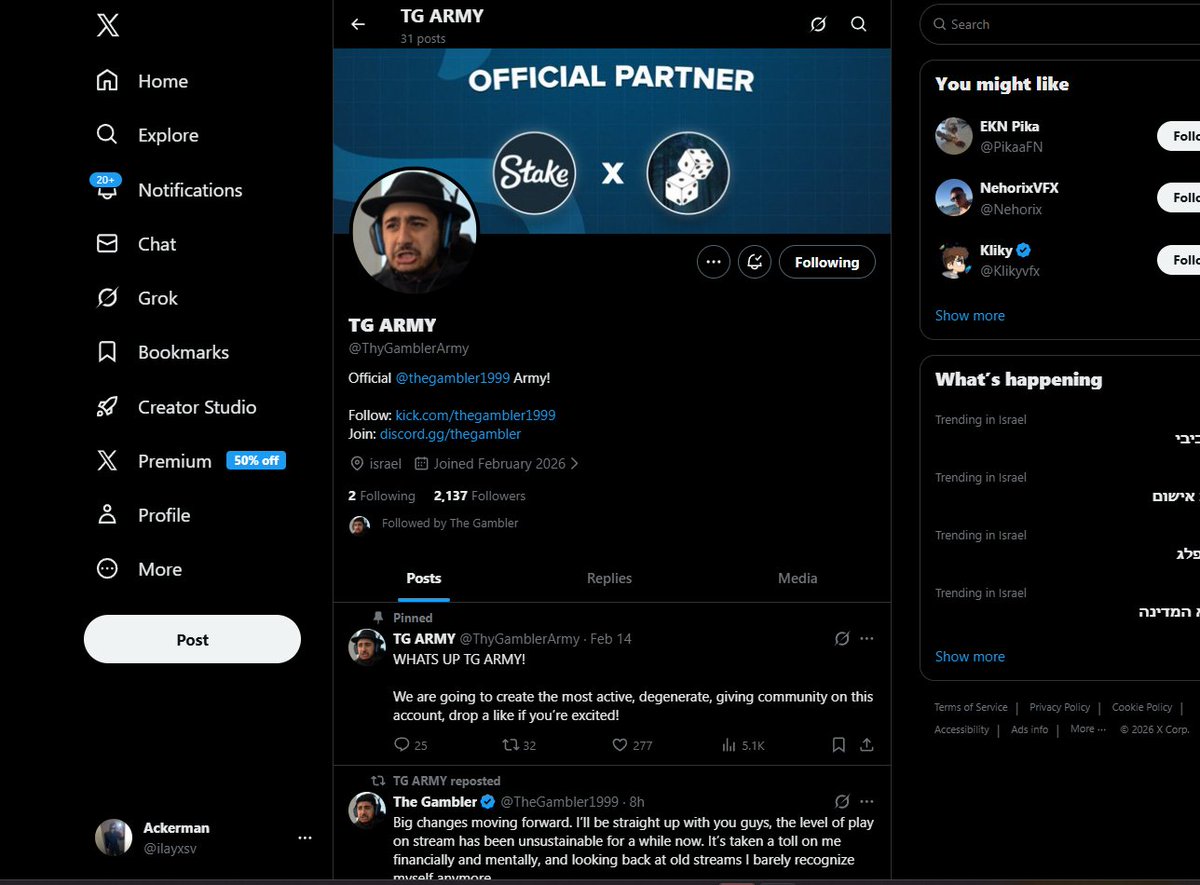Search this profile's posts
This screenshot has height=885, width=1200.
pyautogui.click(x=858, y=24)
